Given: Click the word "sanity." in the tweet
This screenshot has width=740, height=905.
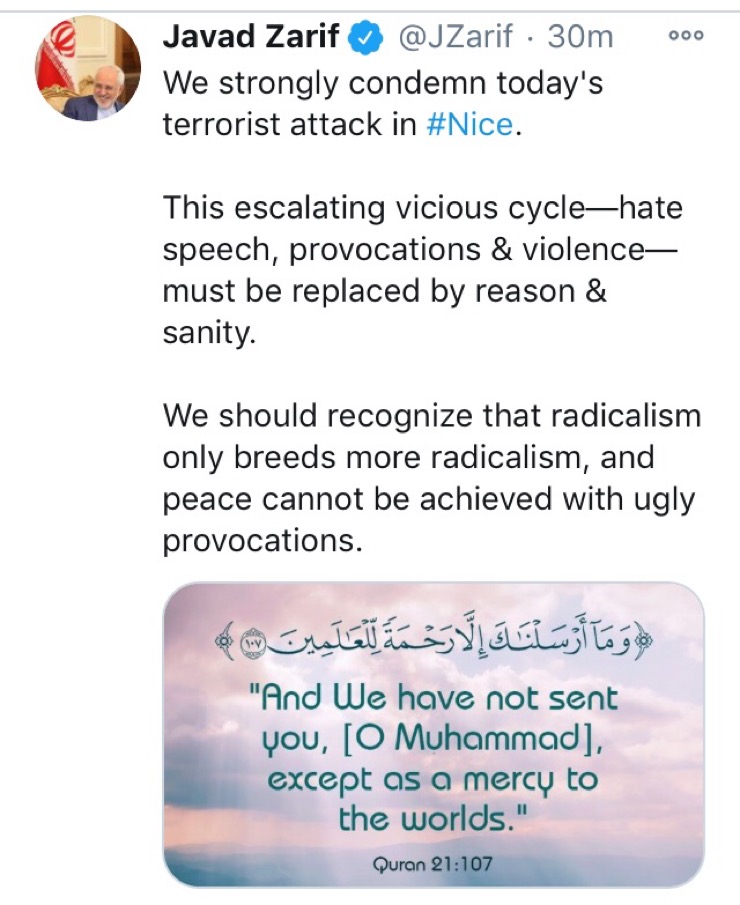Looking at the screenshot, I should [210, 333].
